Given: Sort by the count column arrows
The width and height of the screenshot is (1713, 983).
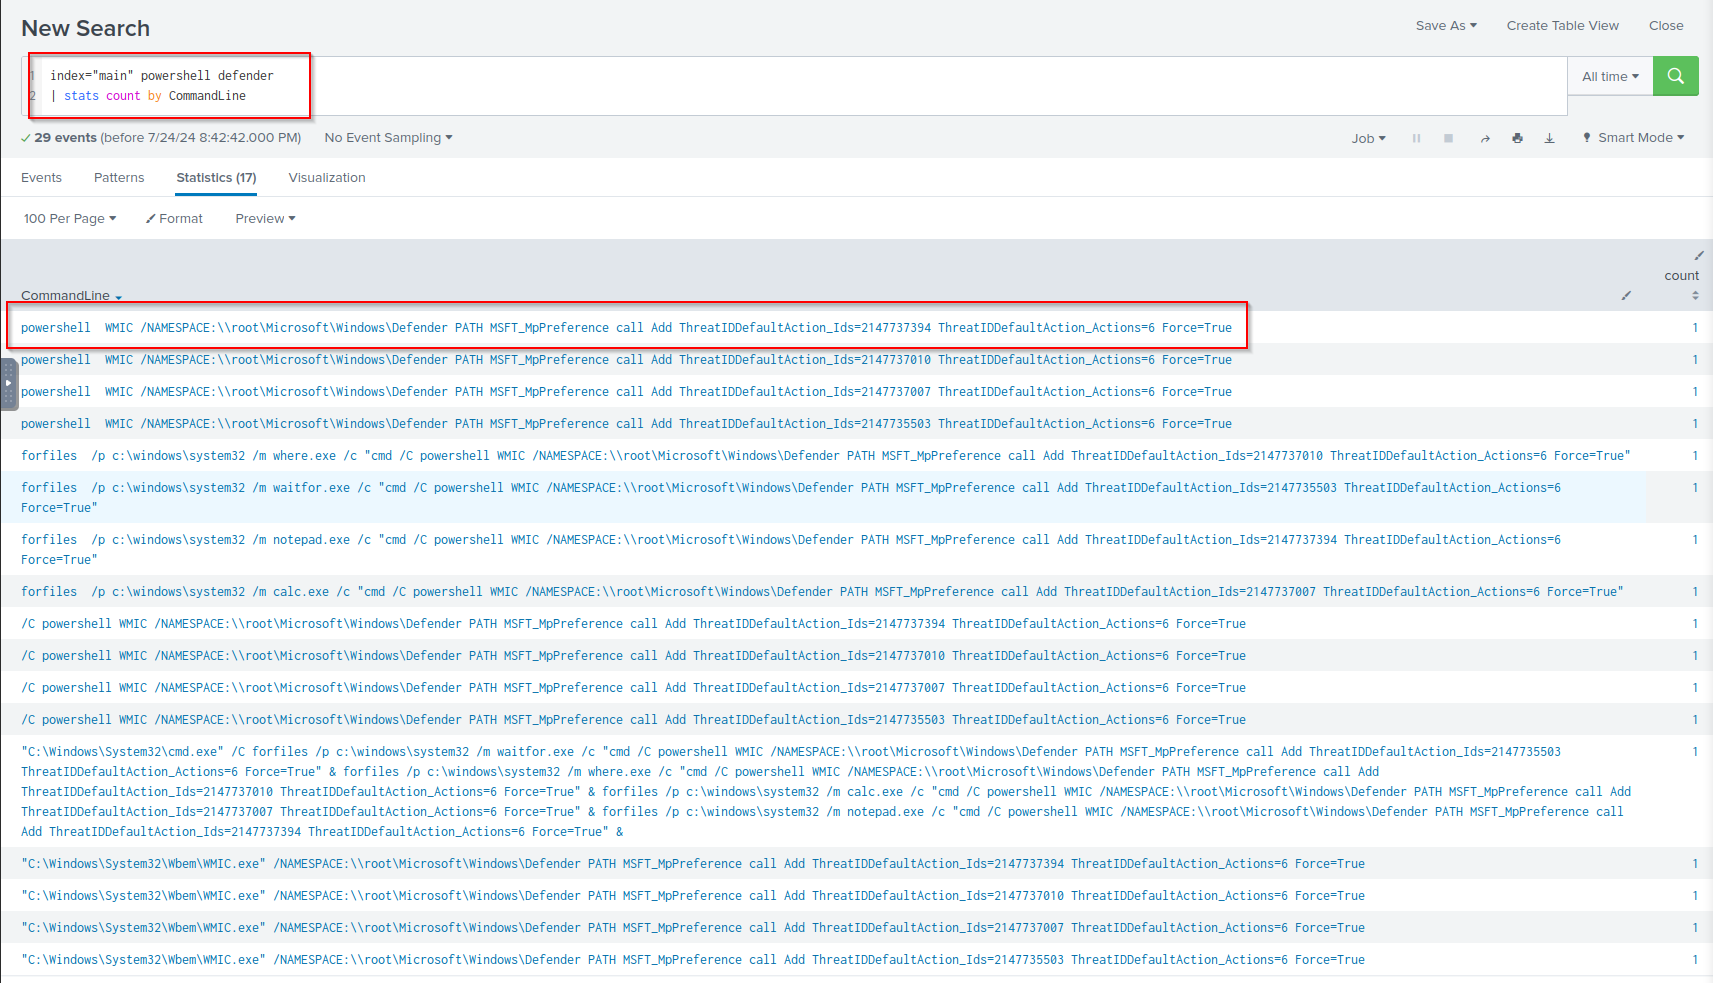Looking at the screenshot, I should pos(1695,295).
